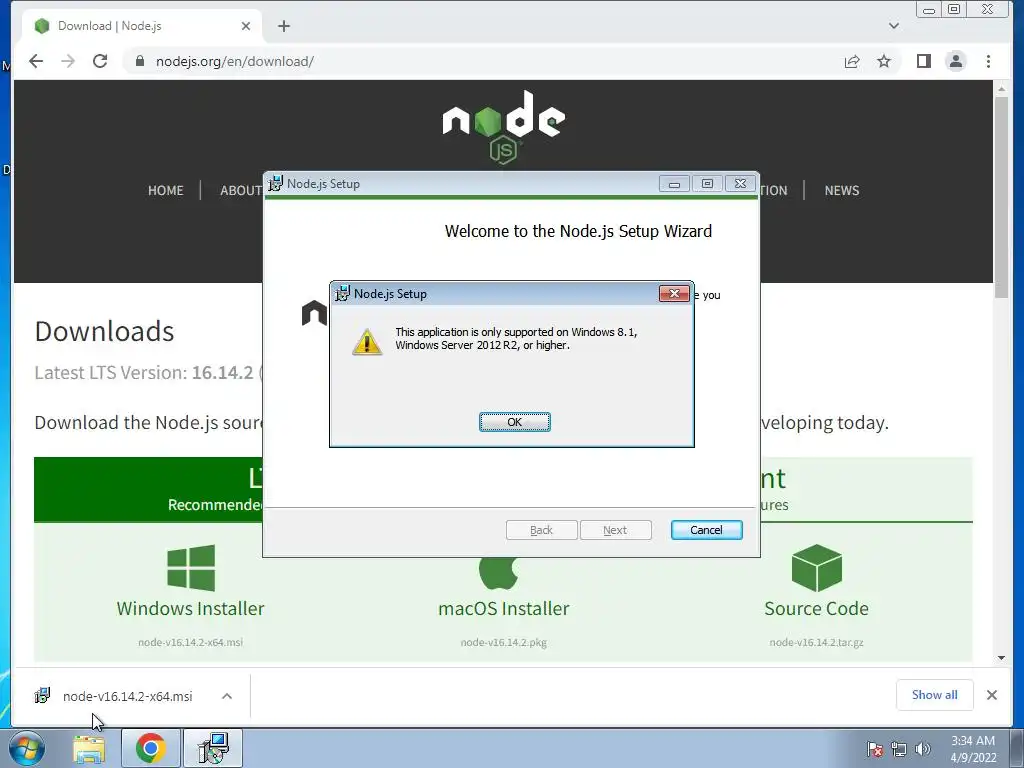The image size is (1024, 768).
Task: Click Cancel in the Node.js Setup Wizard
Action: coord(706,530)
